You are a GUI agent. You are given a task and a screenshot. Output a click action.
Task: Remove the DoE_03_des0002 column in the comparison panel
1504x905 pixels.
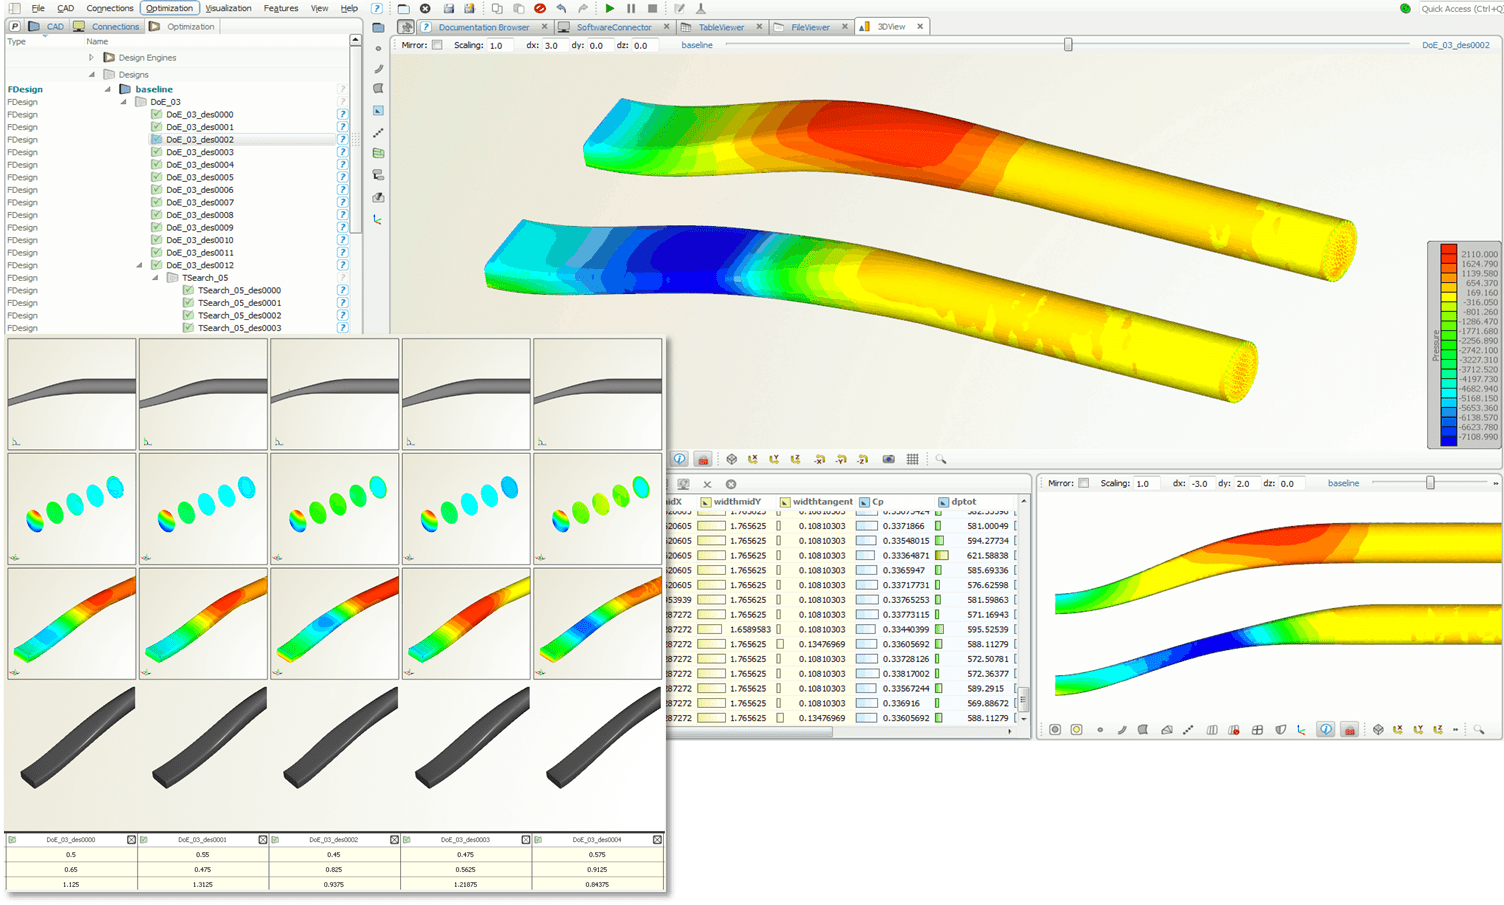[x=394, y=840]
